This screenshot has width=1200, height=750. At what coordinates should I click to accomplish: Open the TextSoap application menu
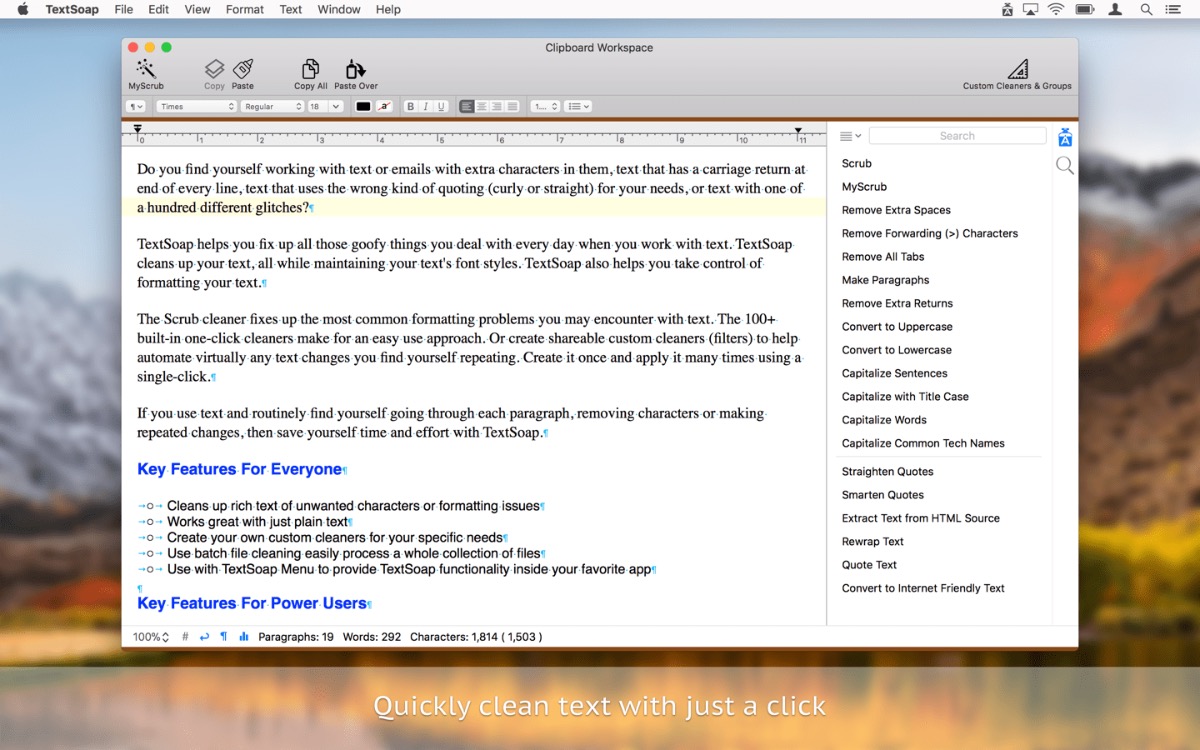72,9
